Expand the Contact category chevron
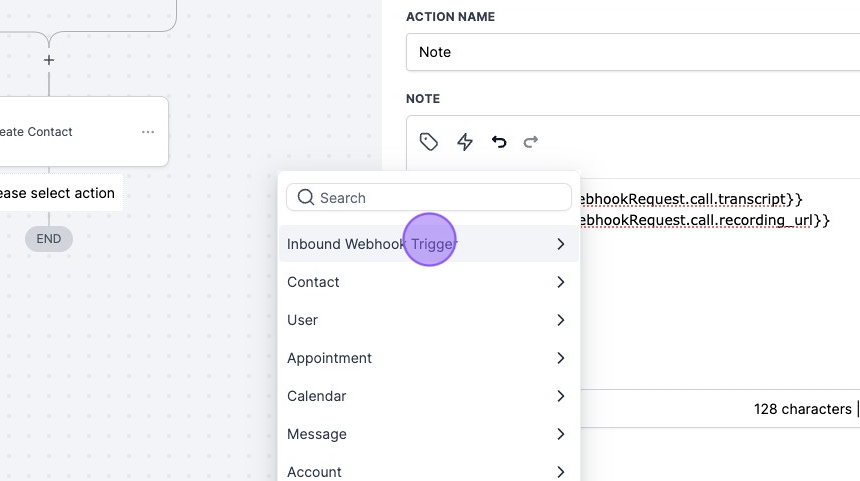Image resolution: width=860 pixels, height=481 pixels. coord(561,282)
